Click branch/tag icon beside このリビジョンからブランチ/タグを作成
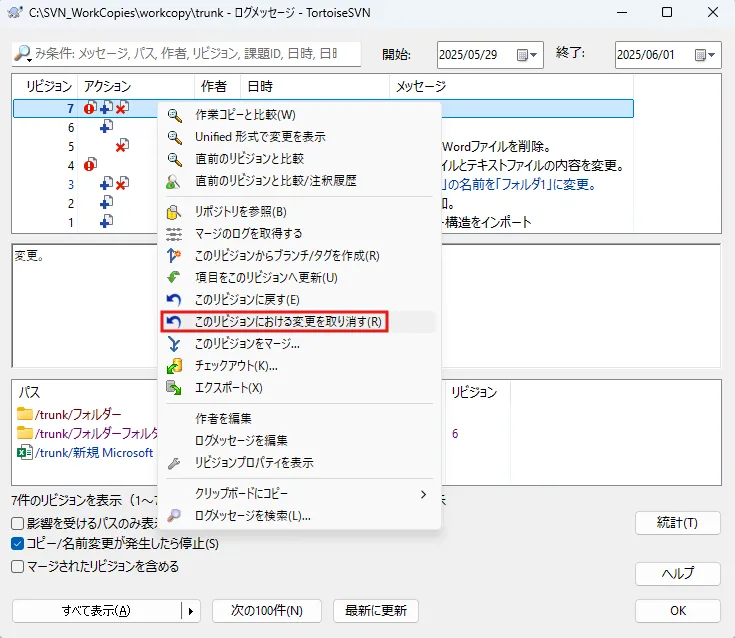Viewport: 735px width, 638px height. (x=173, y=255)
